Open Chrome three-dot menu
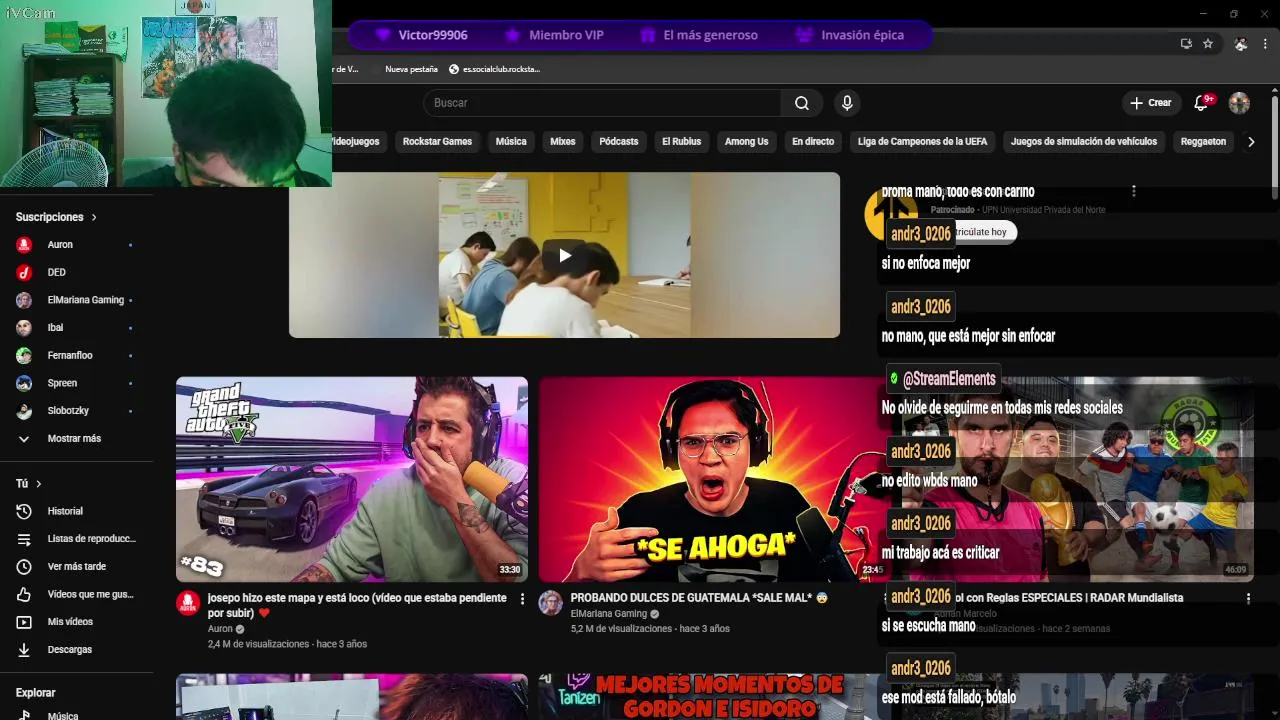The width and height of the screenshot is (1280, 720). (1266, 44)
